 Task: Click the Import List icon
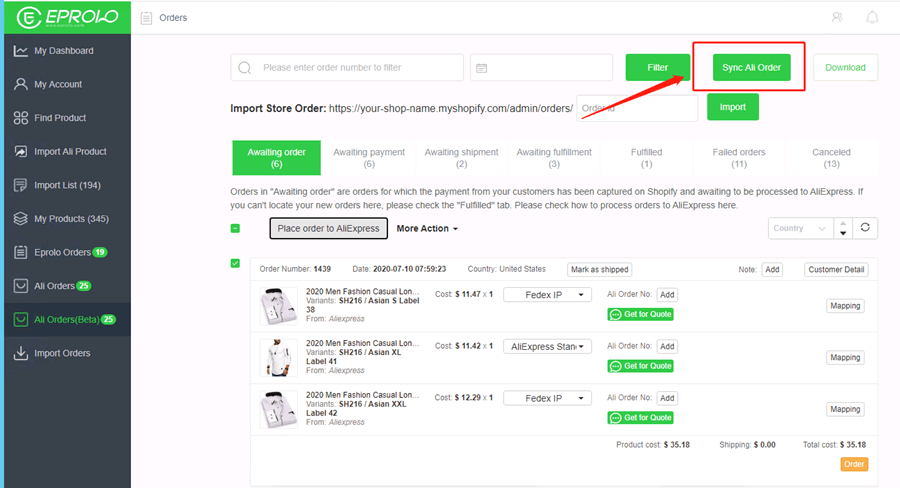click(x=21, y=185)
